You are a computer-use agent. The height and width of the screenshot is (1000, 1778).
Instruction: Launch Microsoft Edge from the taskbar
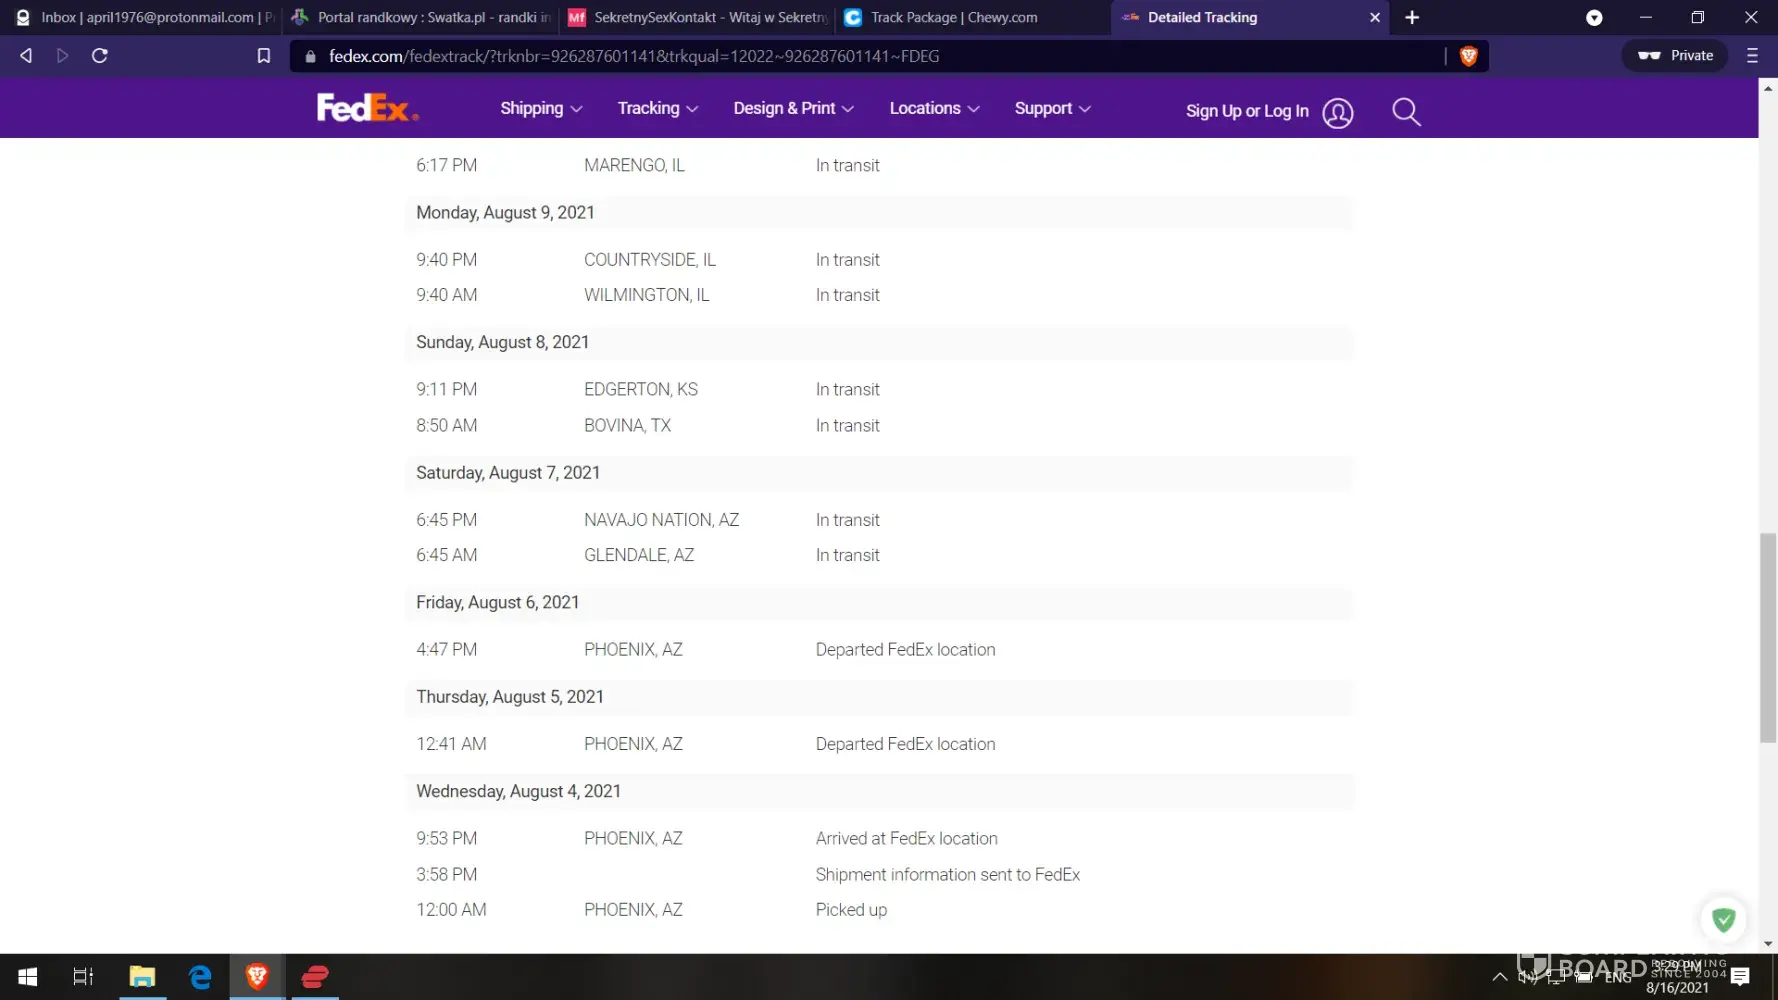[x=200, y=976]
